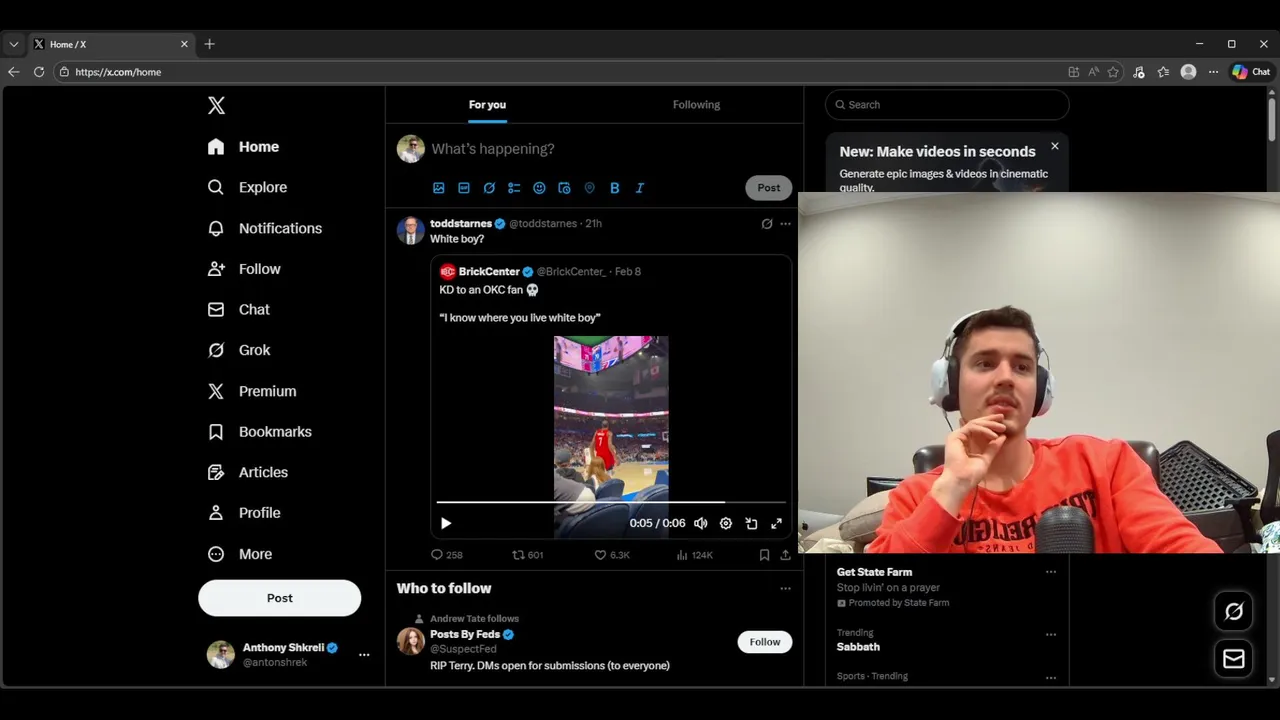Image resolution: width=1280 pixels, height=720 pixels.
Task: Mute the video volume
Action: [x=701, y=523]
